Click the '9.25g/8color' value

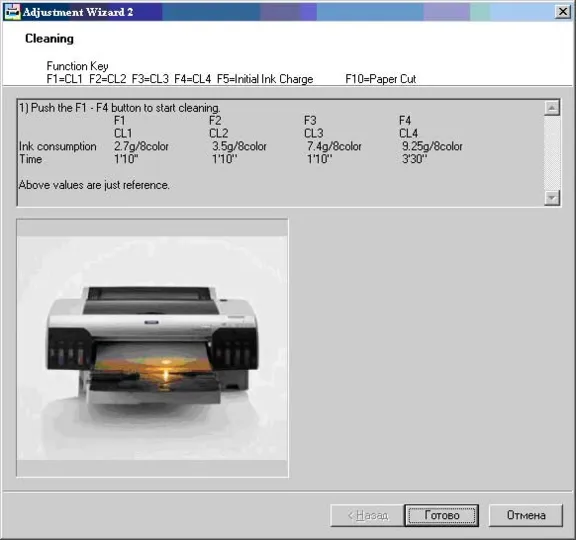[x=432, y=146]
